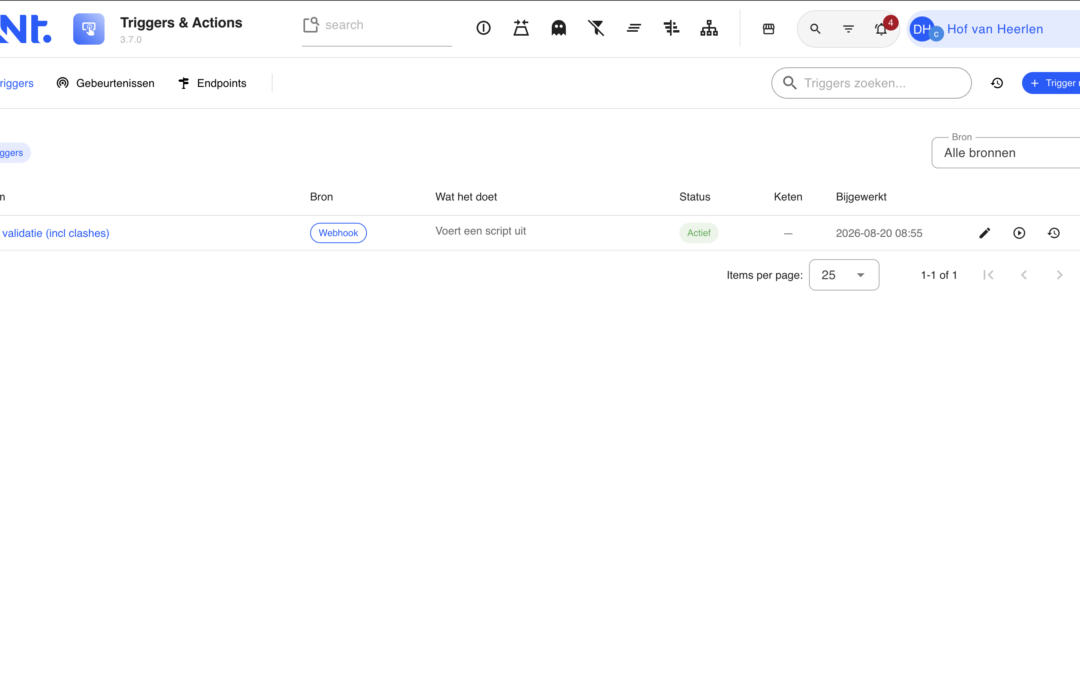Jump to the first page of results
Screen dimensions: 1080x675
[x=988, y=275]
